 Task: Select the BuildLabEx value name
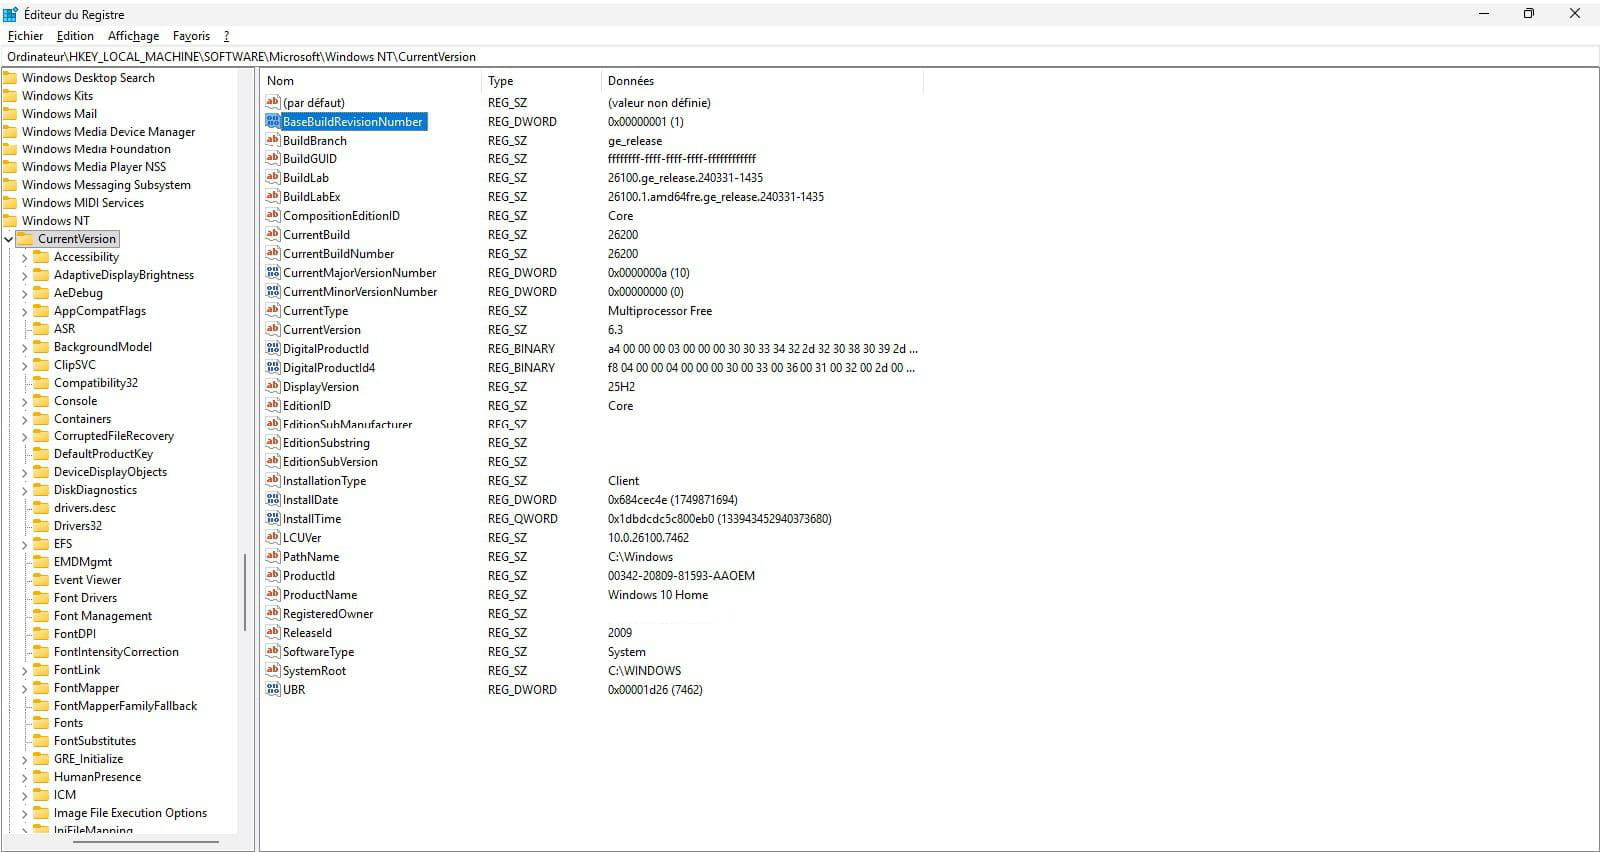click(311, 197)
